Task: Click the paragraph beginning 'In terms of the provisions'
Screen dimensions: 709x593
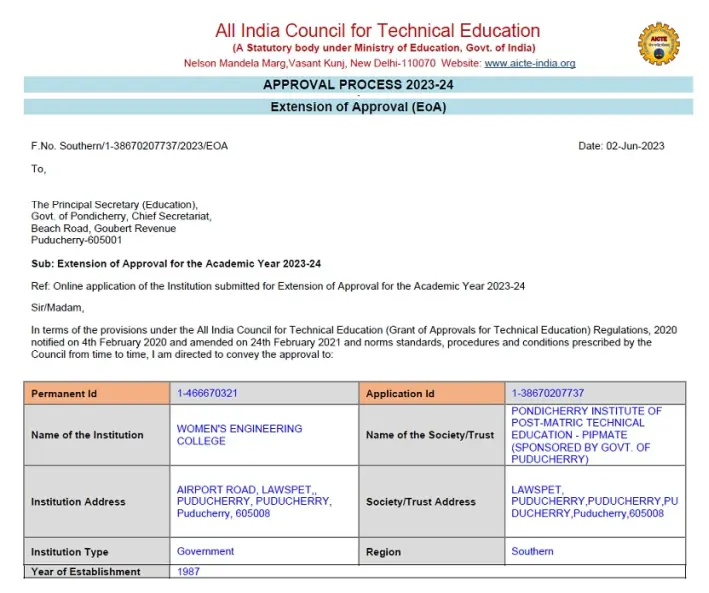Action: coord(354,342)
